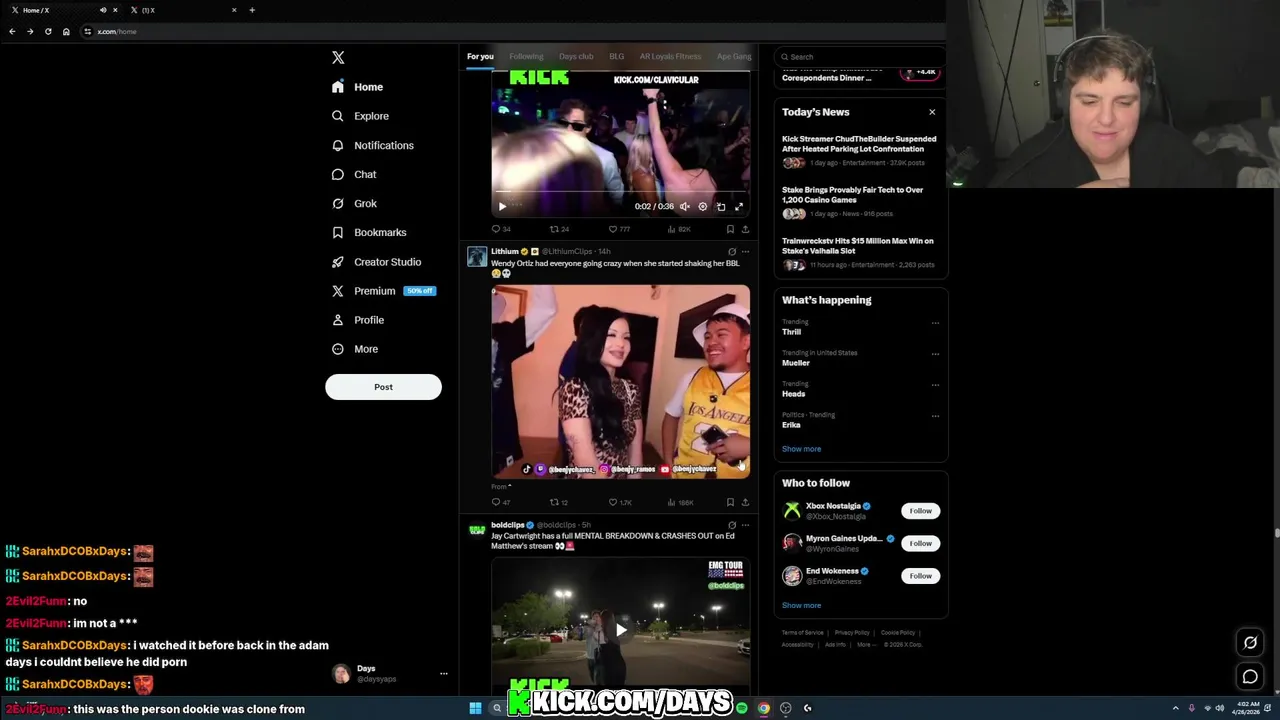Like the Lithium post with 1.7K likes
The image size is (1280, 720).
(x=620, y=502)
